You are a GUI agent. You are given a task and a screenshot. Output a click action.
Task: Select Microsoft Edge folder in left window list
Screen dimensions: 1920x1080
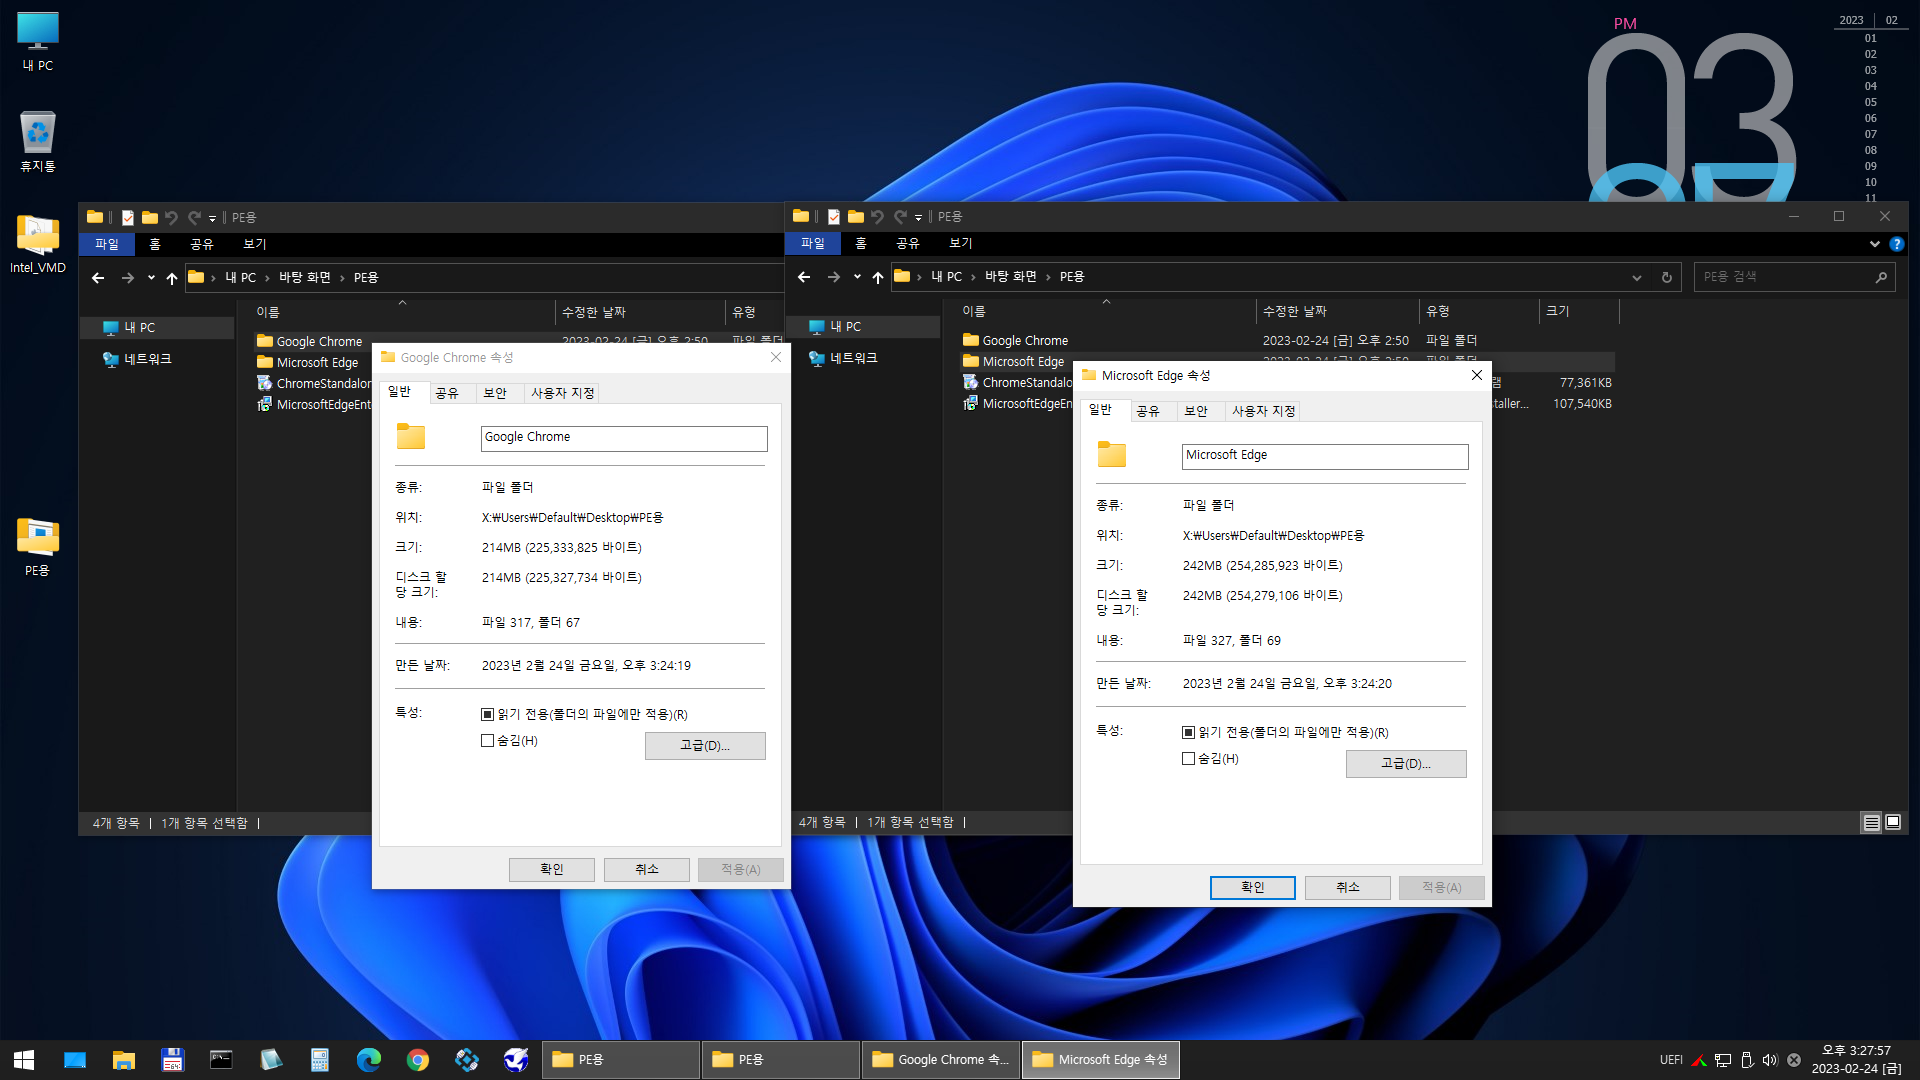317,363
